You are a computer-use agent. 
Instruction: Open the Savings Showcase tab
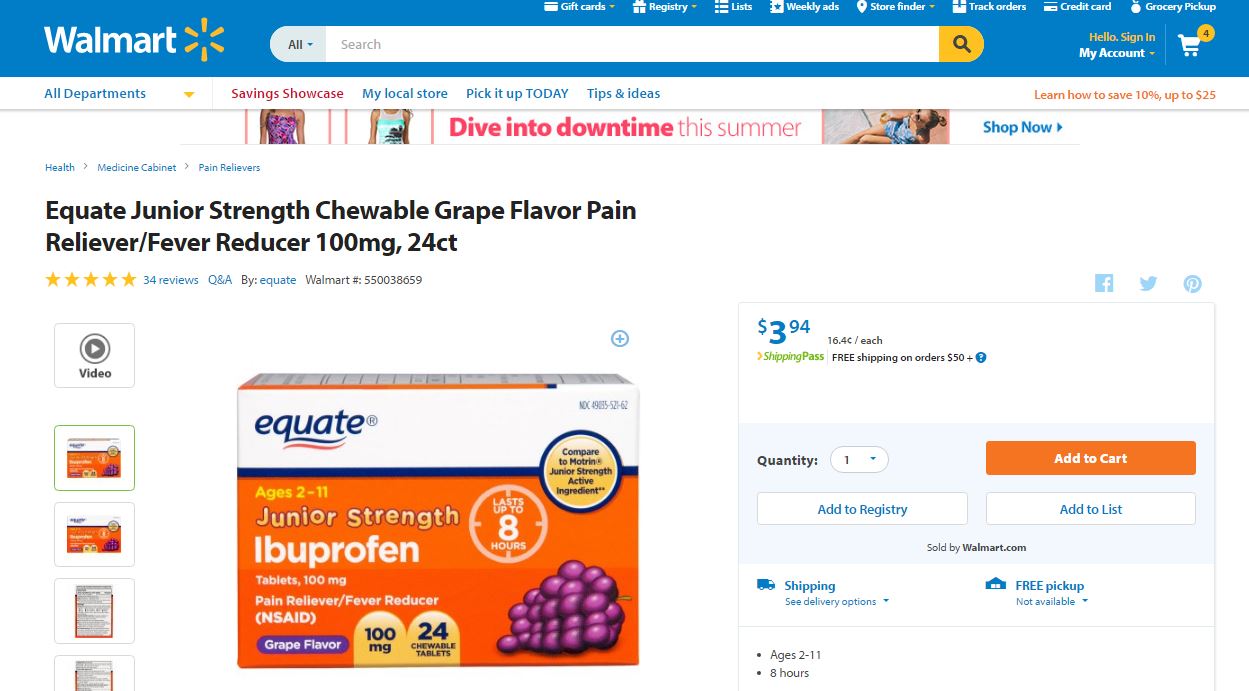pyautogui.click(x=287, y=94)
